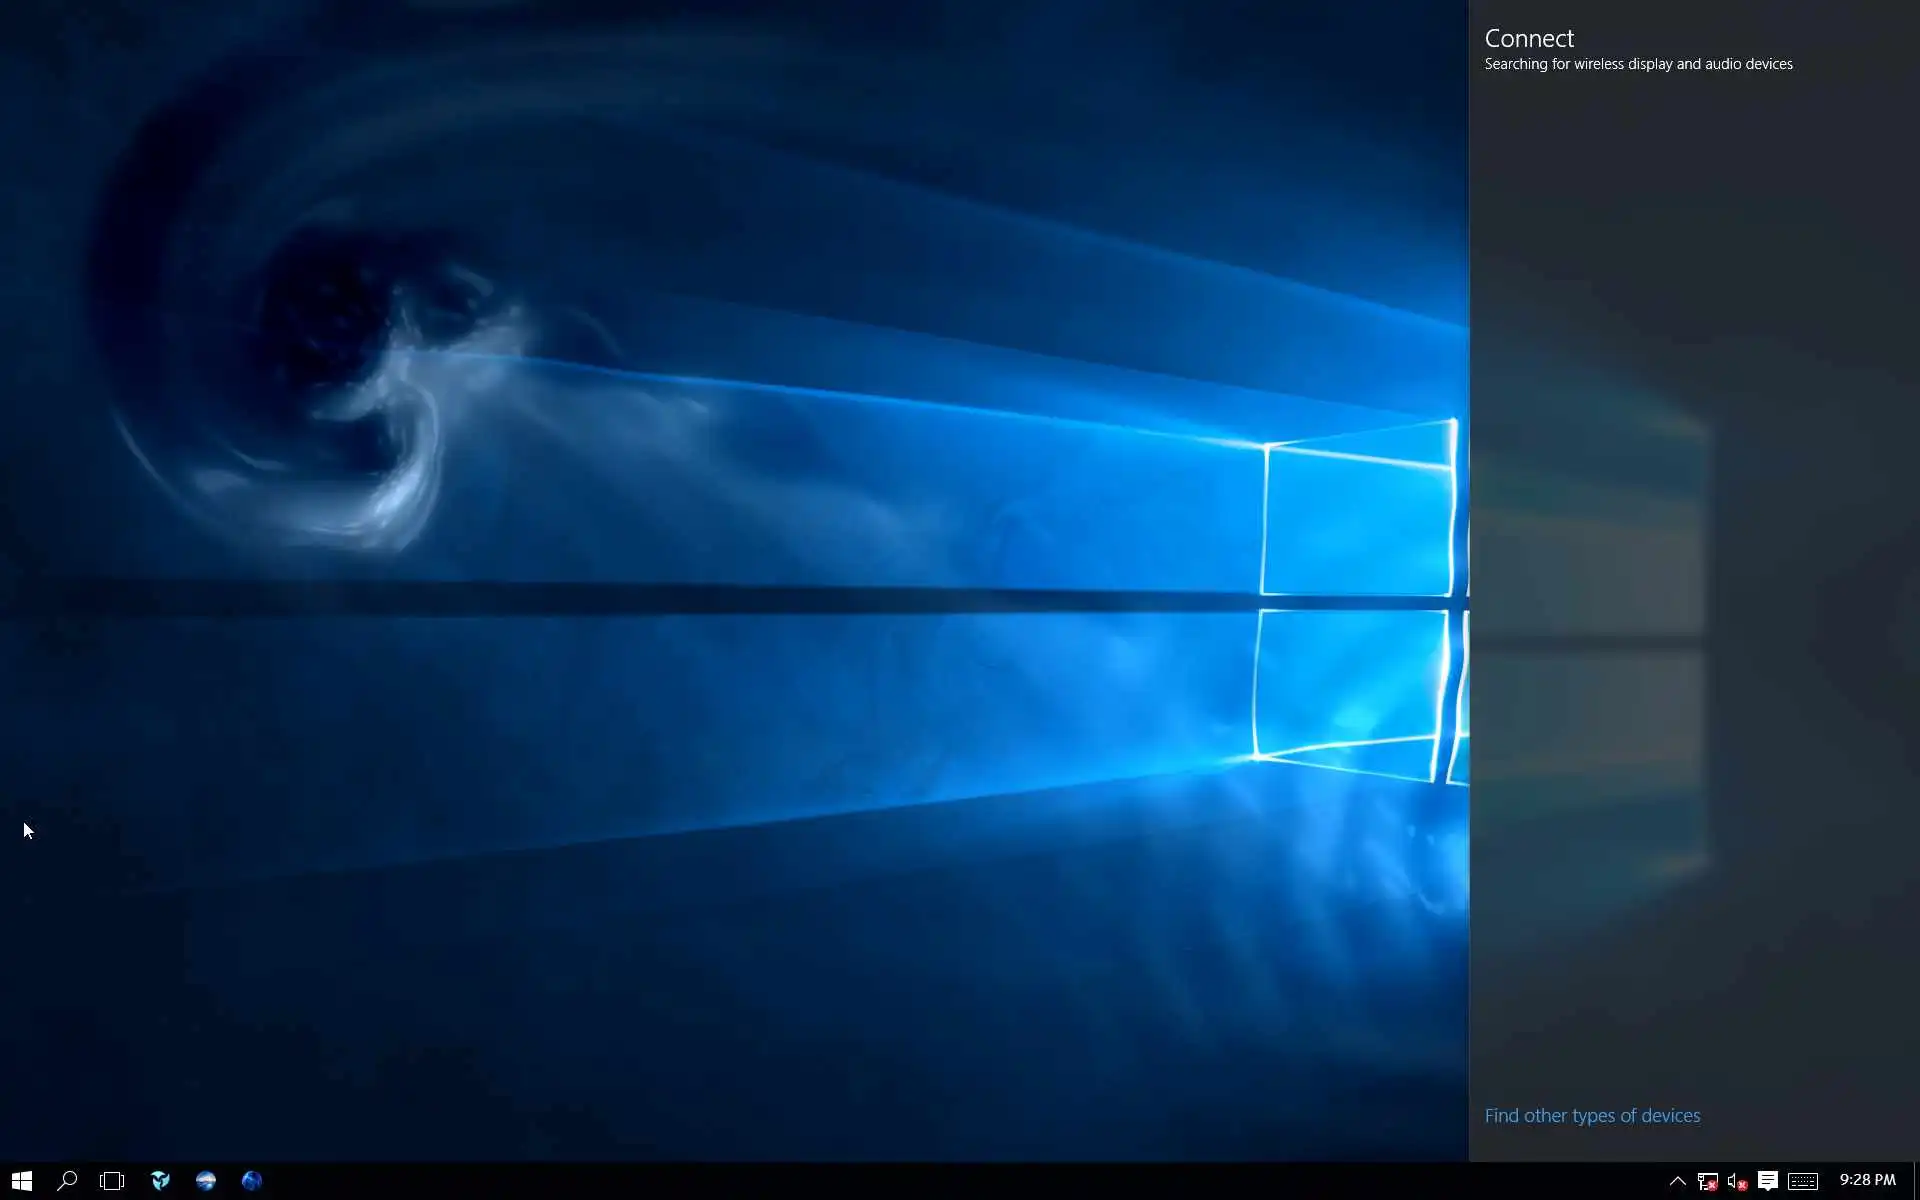
Task: Open Task View from the taskbar
Action: coord(112,1181)
